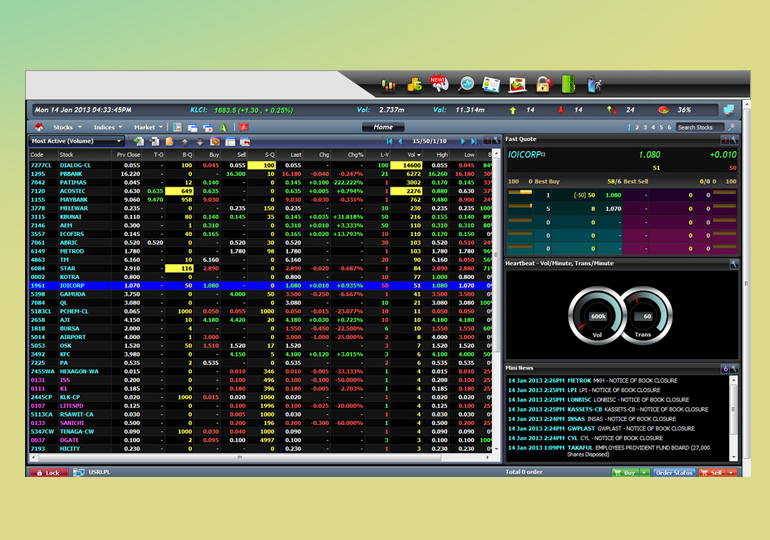Open the Market menu

pyautogui.click(x=148, y=128)
